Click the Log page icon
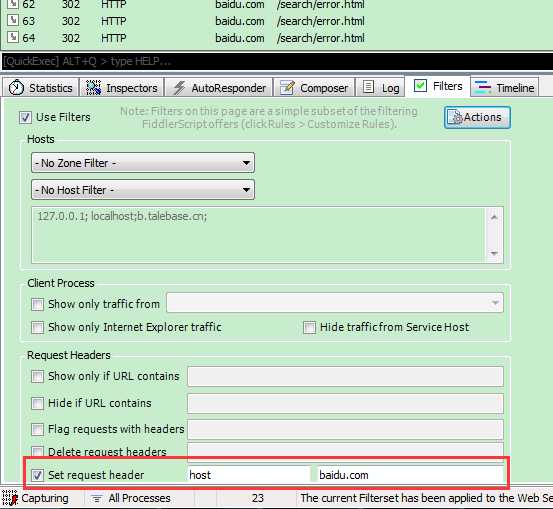Screen dimensions: 553x509 point(368,87)
